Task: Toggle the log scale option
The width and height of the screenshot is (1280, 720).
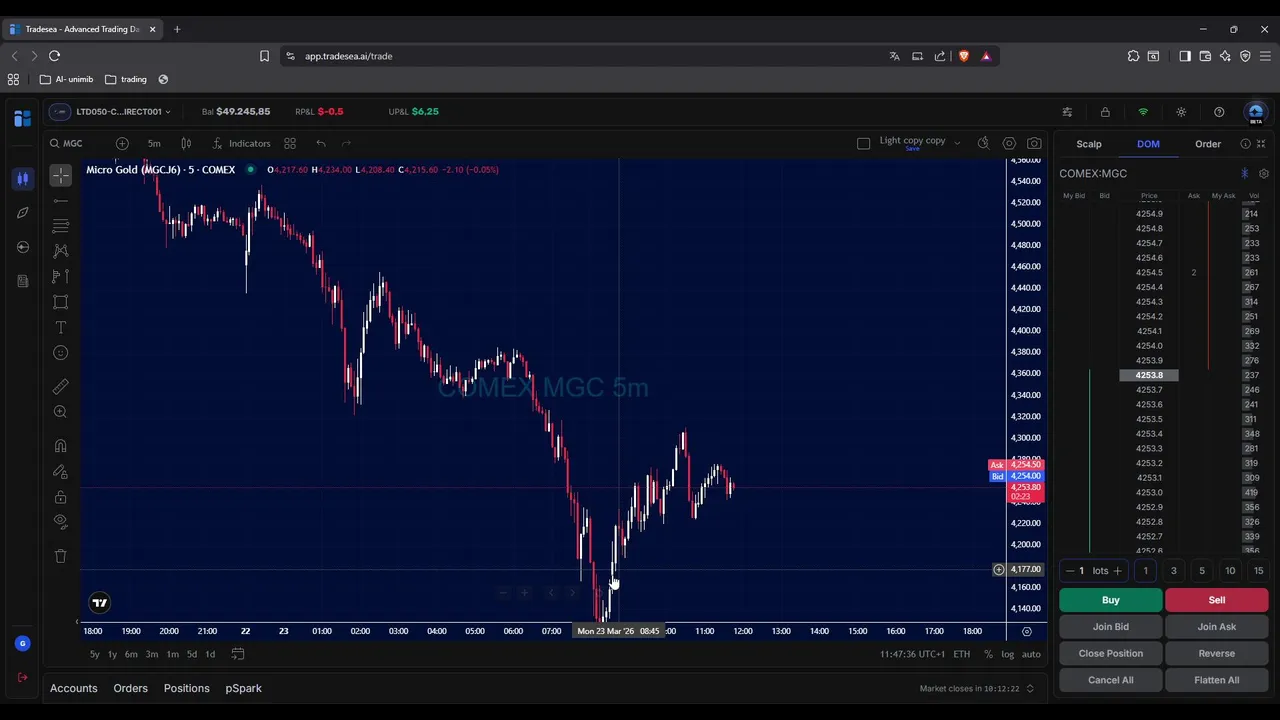Action: pyautogui.click(x=1008, y=654)
